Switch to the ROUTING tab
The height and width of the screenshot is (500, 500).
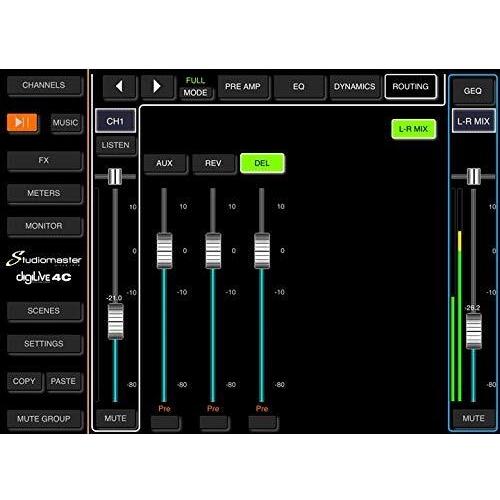click(x=410, y=87)
